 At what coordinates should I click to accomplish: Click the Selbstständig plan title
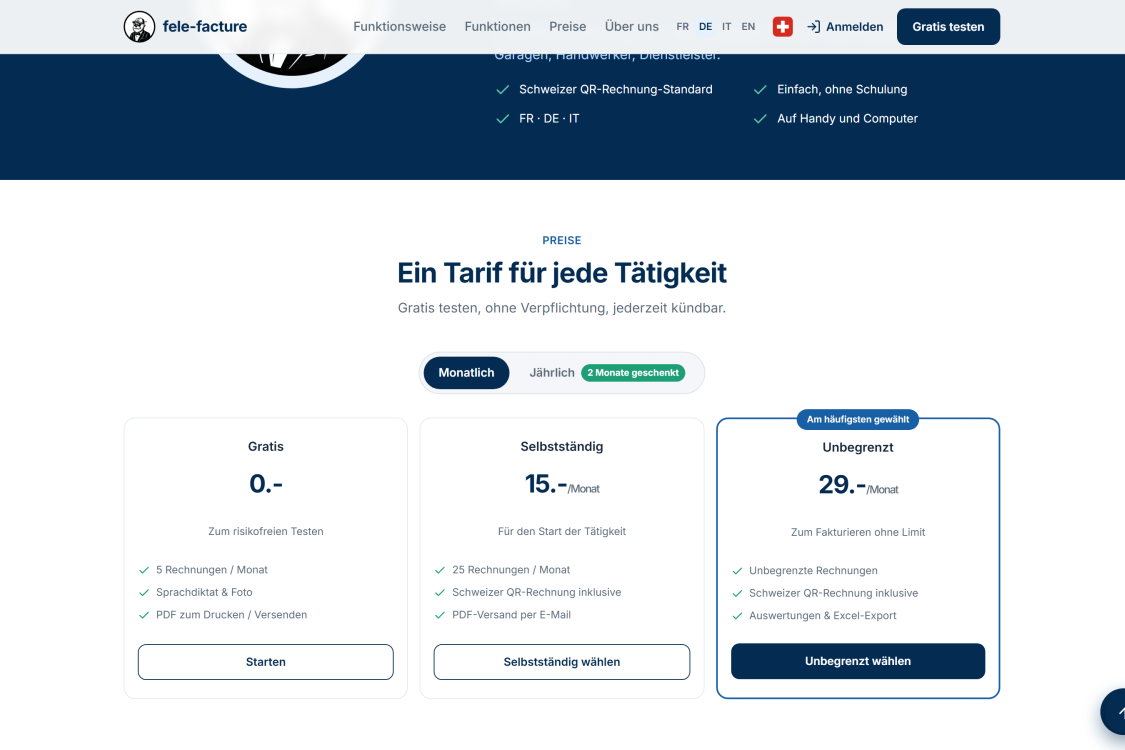click(562, 446)
